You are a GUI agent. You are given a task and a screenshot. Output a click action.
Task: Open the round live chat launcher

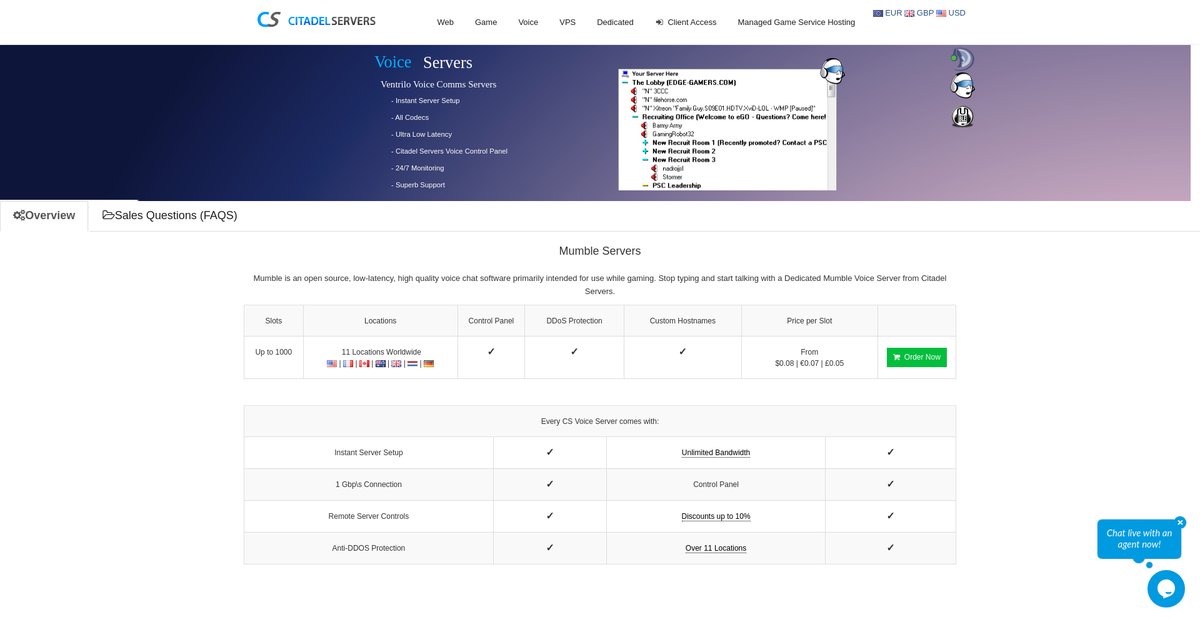click(x=1166, y=588)
